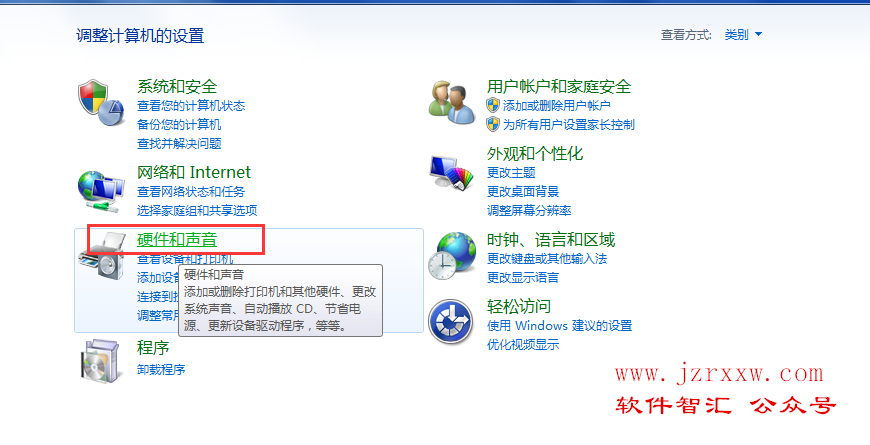
Task: Open 查看您的计算机状态 link
Action: pyautogui.click(x=191, y=105)
